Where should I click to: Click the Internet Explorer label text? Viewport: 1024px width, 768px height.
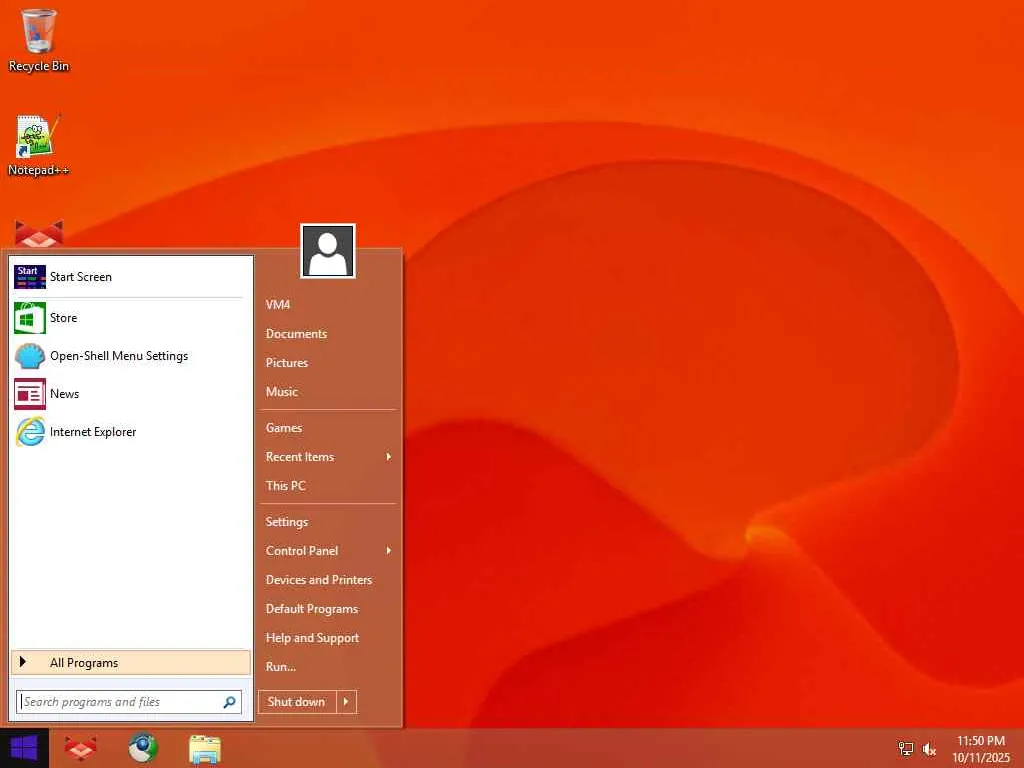[93, 432]
